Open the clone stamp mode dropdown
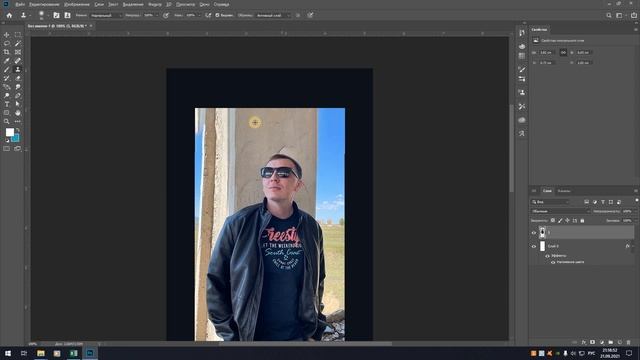The width and height of the screenshot is (640, 360). tap(106, 15)
